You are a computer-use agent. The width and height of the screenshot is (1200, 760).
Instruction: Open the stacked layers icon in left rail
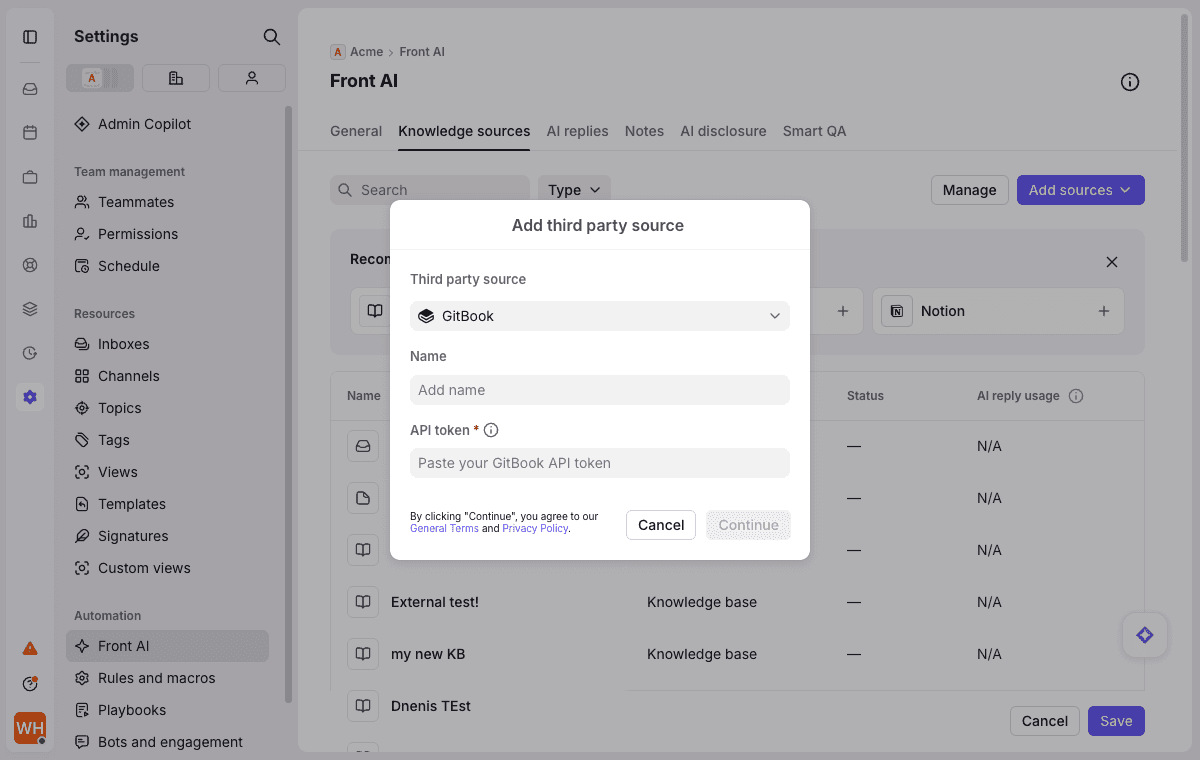pos(30,309)
